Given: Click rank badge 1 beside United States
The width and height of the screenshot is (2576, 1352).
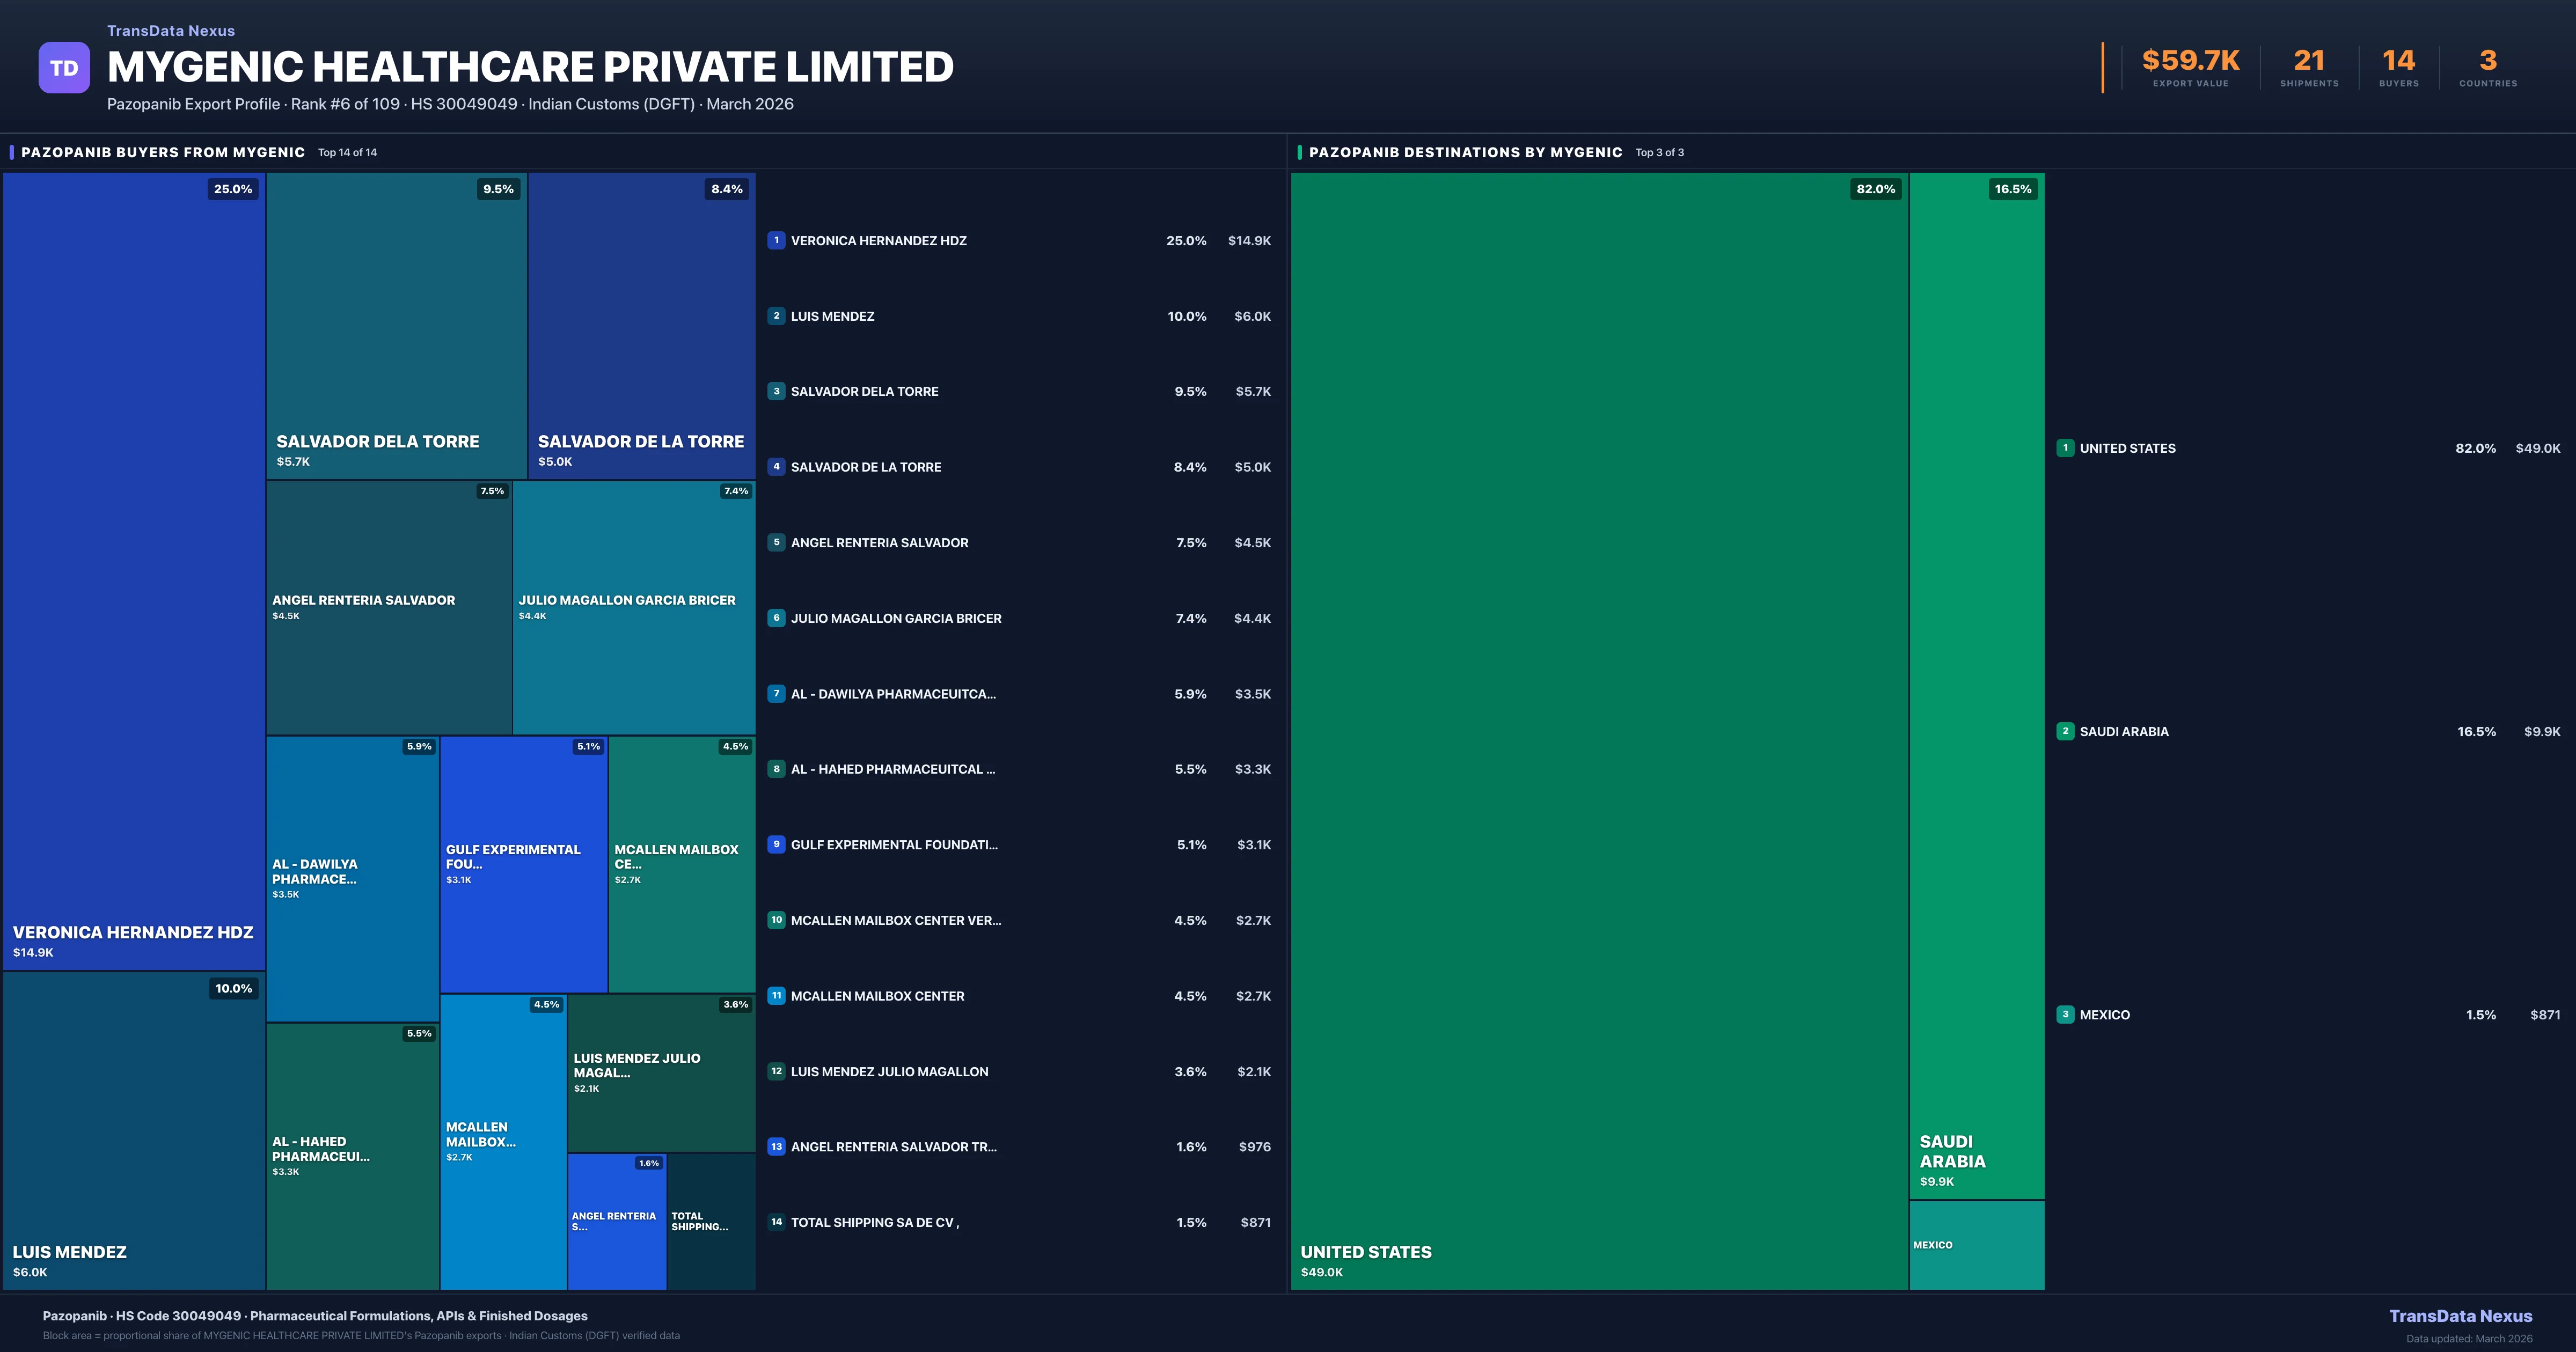Looking at the screenshot, I should pyautogui.click(x=2065, y=448).
